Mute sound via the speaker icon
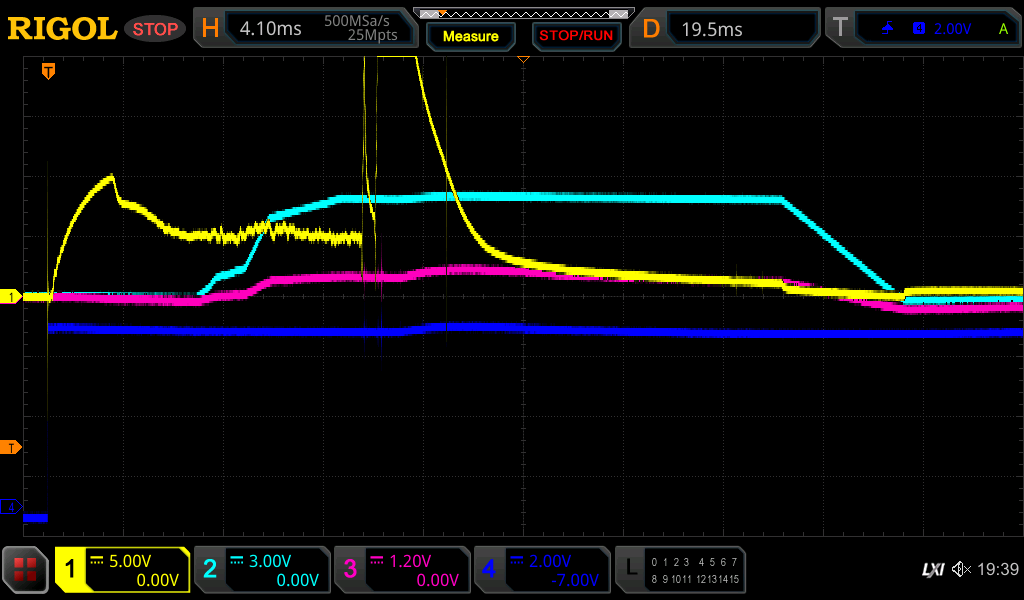The width and height of the screenshot is (1024, 600). 962,570
